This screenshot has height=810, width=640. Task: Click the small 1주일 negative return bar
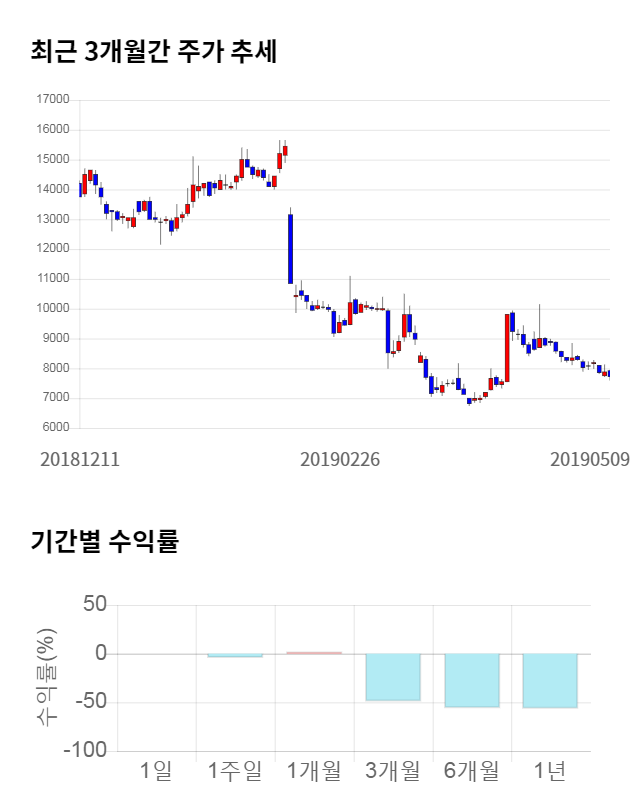[x=235, y=656]
